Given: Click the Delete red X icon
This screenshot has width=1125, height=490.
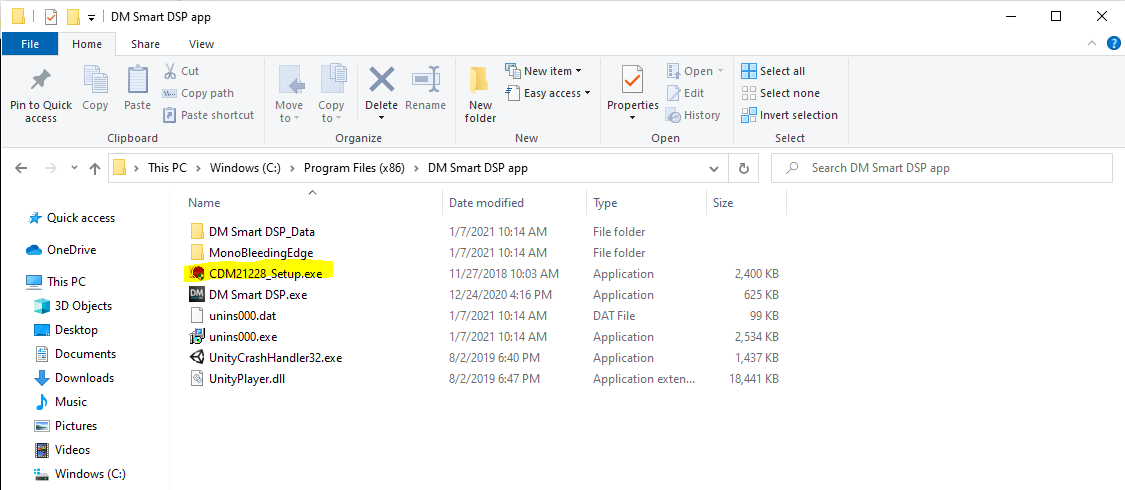Looking at the screenshot, I should [381, 79].
